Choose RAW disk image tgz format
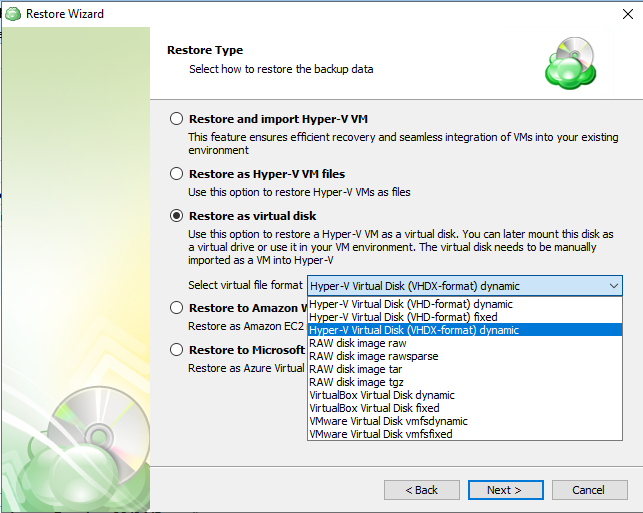 [x=355, y=382]
